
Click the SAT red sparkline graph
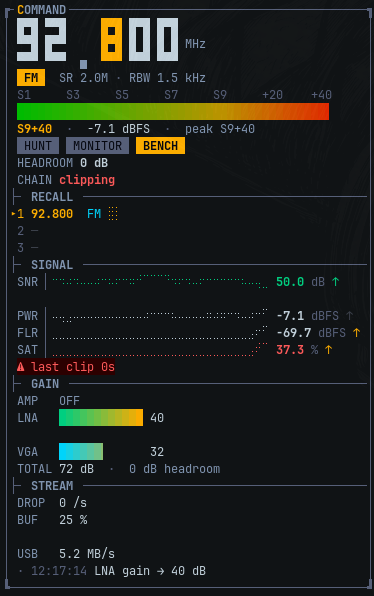tap(160, 350)
